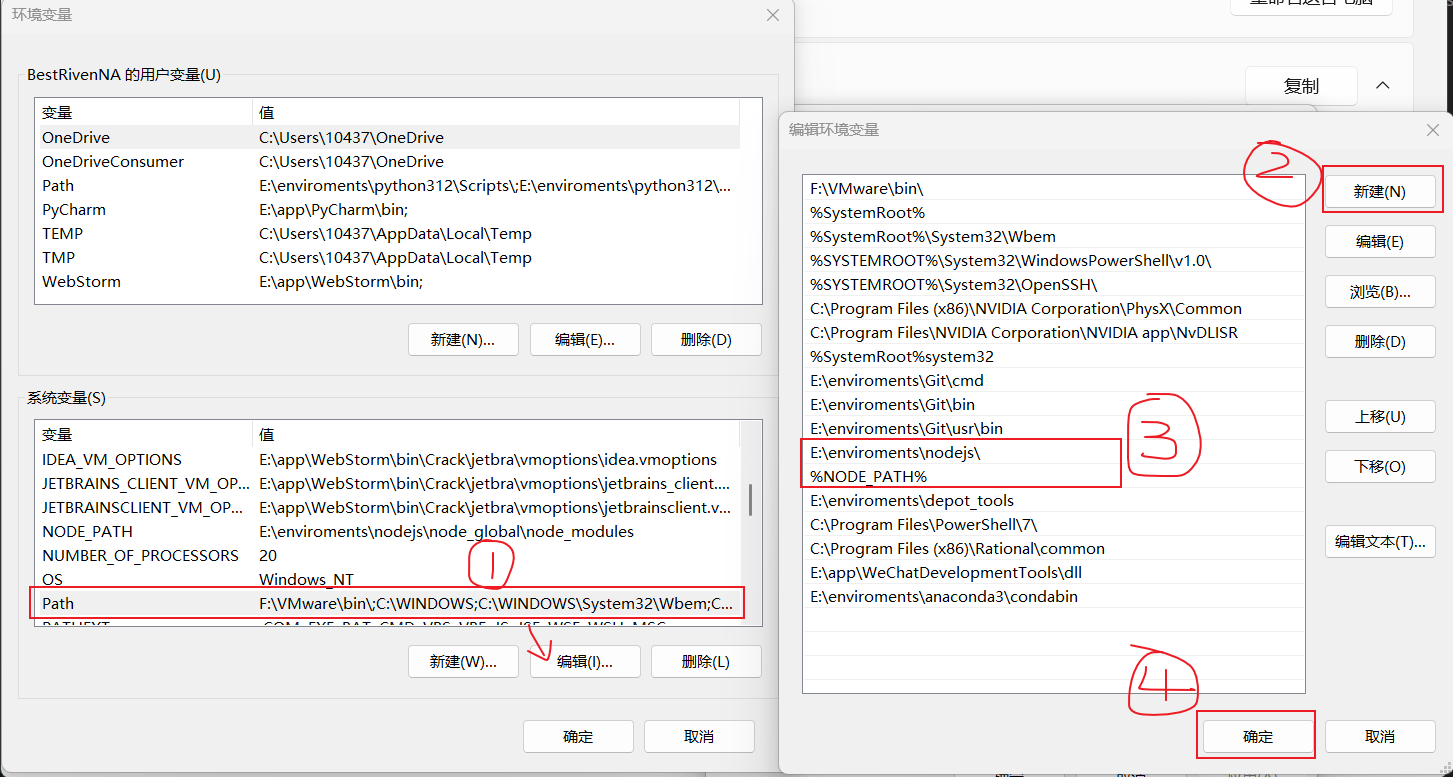Collapse the panel with the chevron beside 复制

point(1382,85)
